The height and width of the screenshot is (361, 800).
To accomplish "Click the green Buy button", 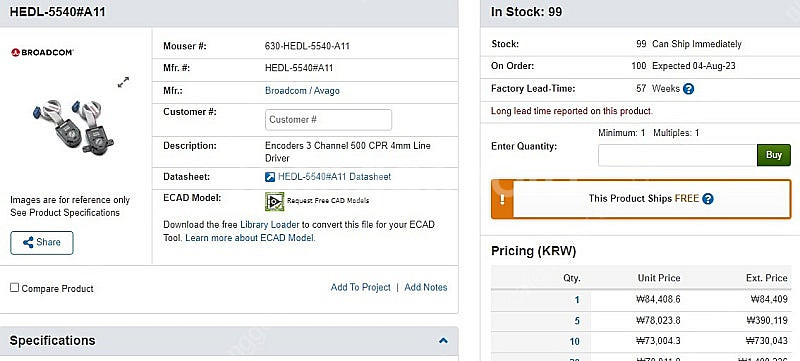I will coord(773,155).
